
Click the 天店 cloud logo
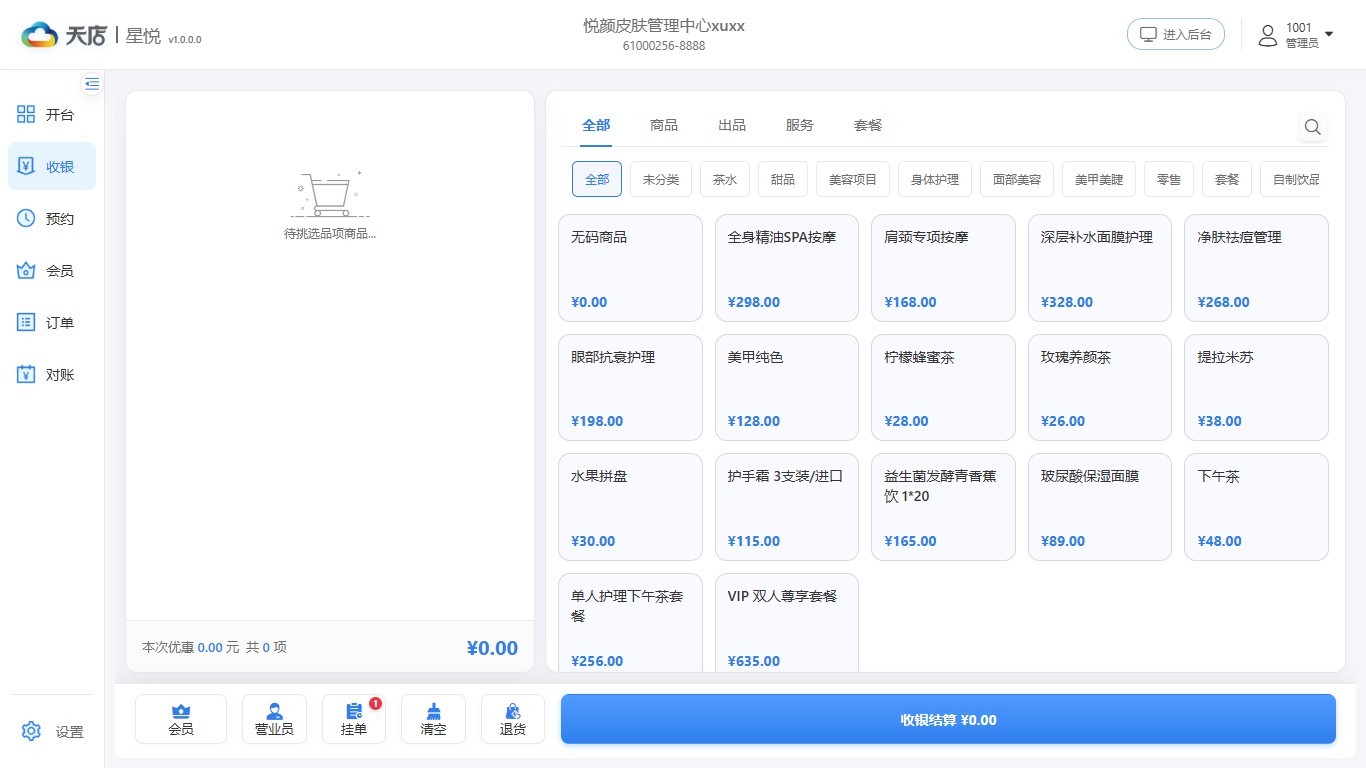point(40,35)
